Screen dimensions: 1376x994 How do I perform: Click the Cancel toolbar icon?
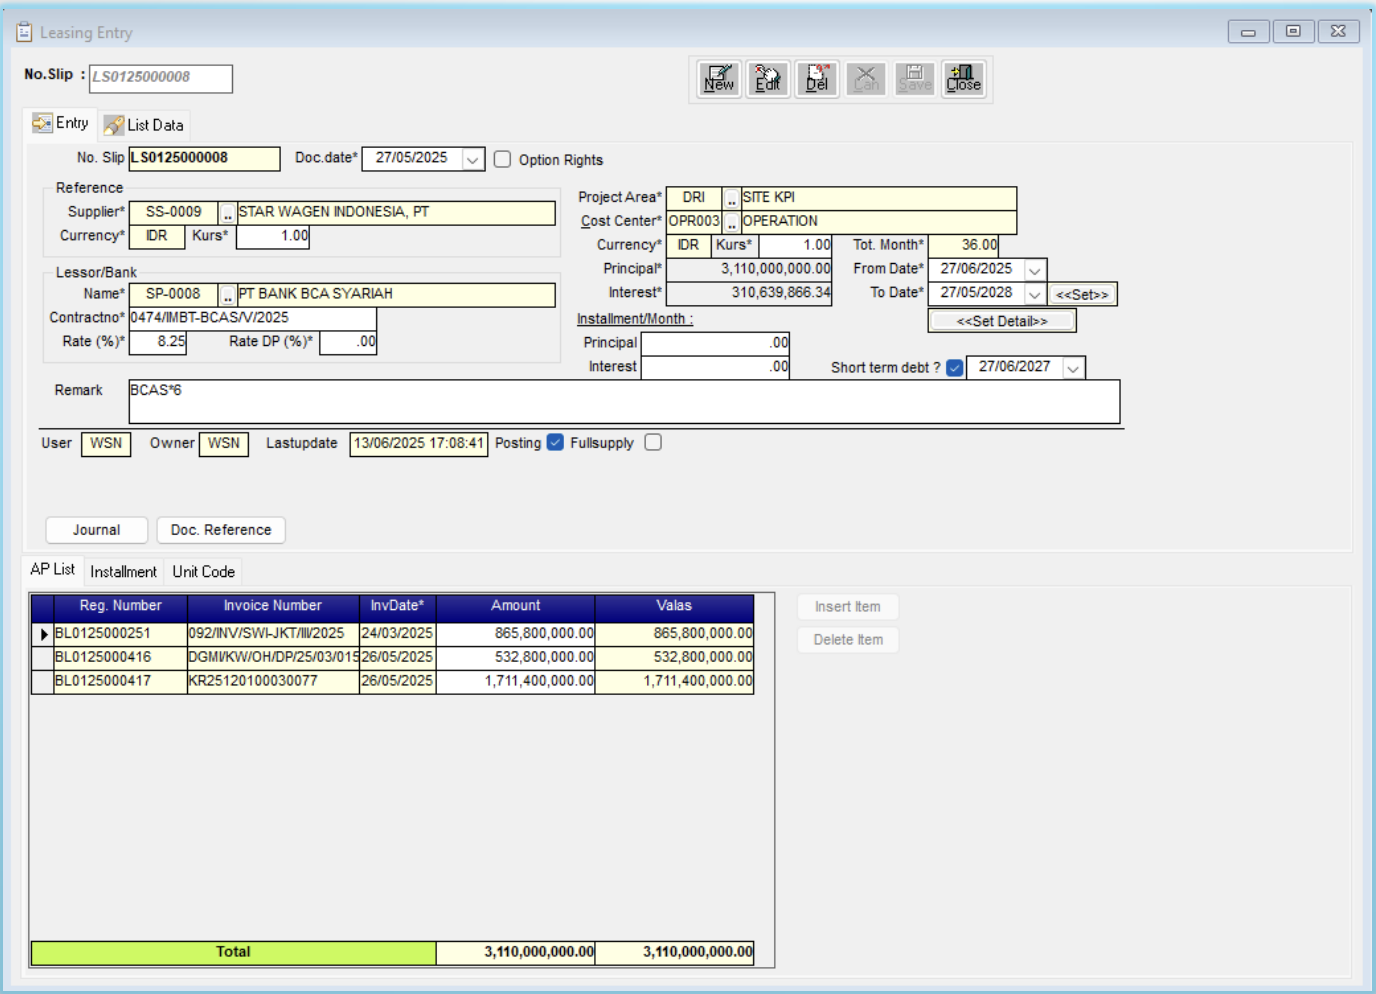(866, 79)
